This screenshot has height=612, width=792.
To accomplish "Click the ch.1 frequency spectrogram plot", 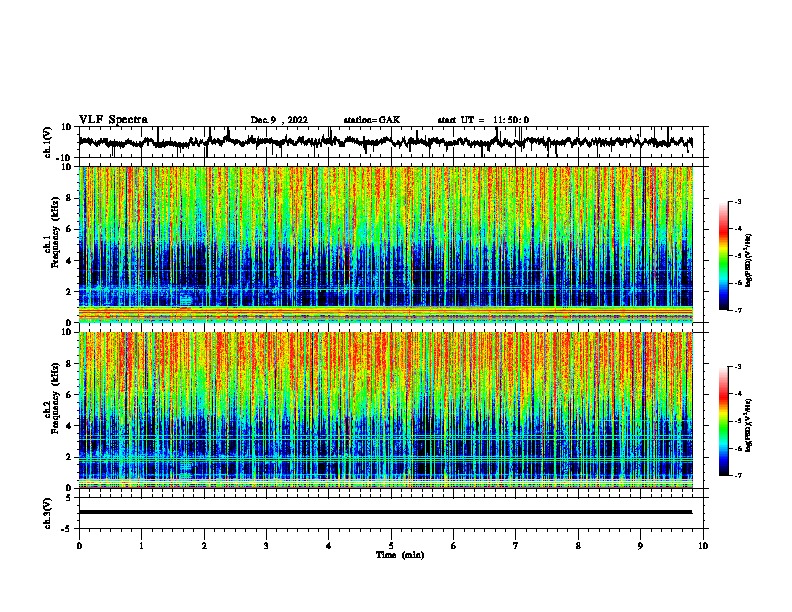I will tap(385, 244).
